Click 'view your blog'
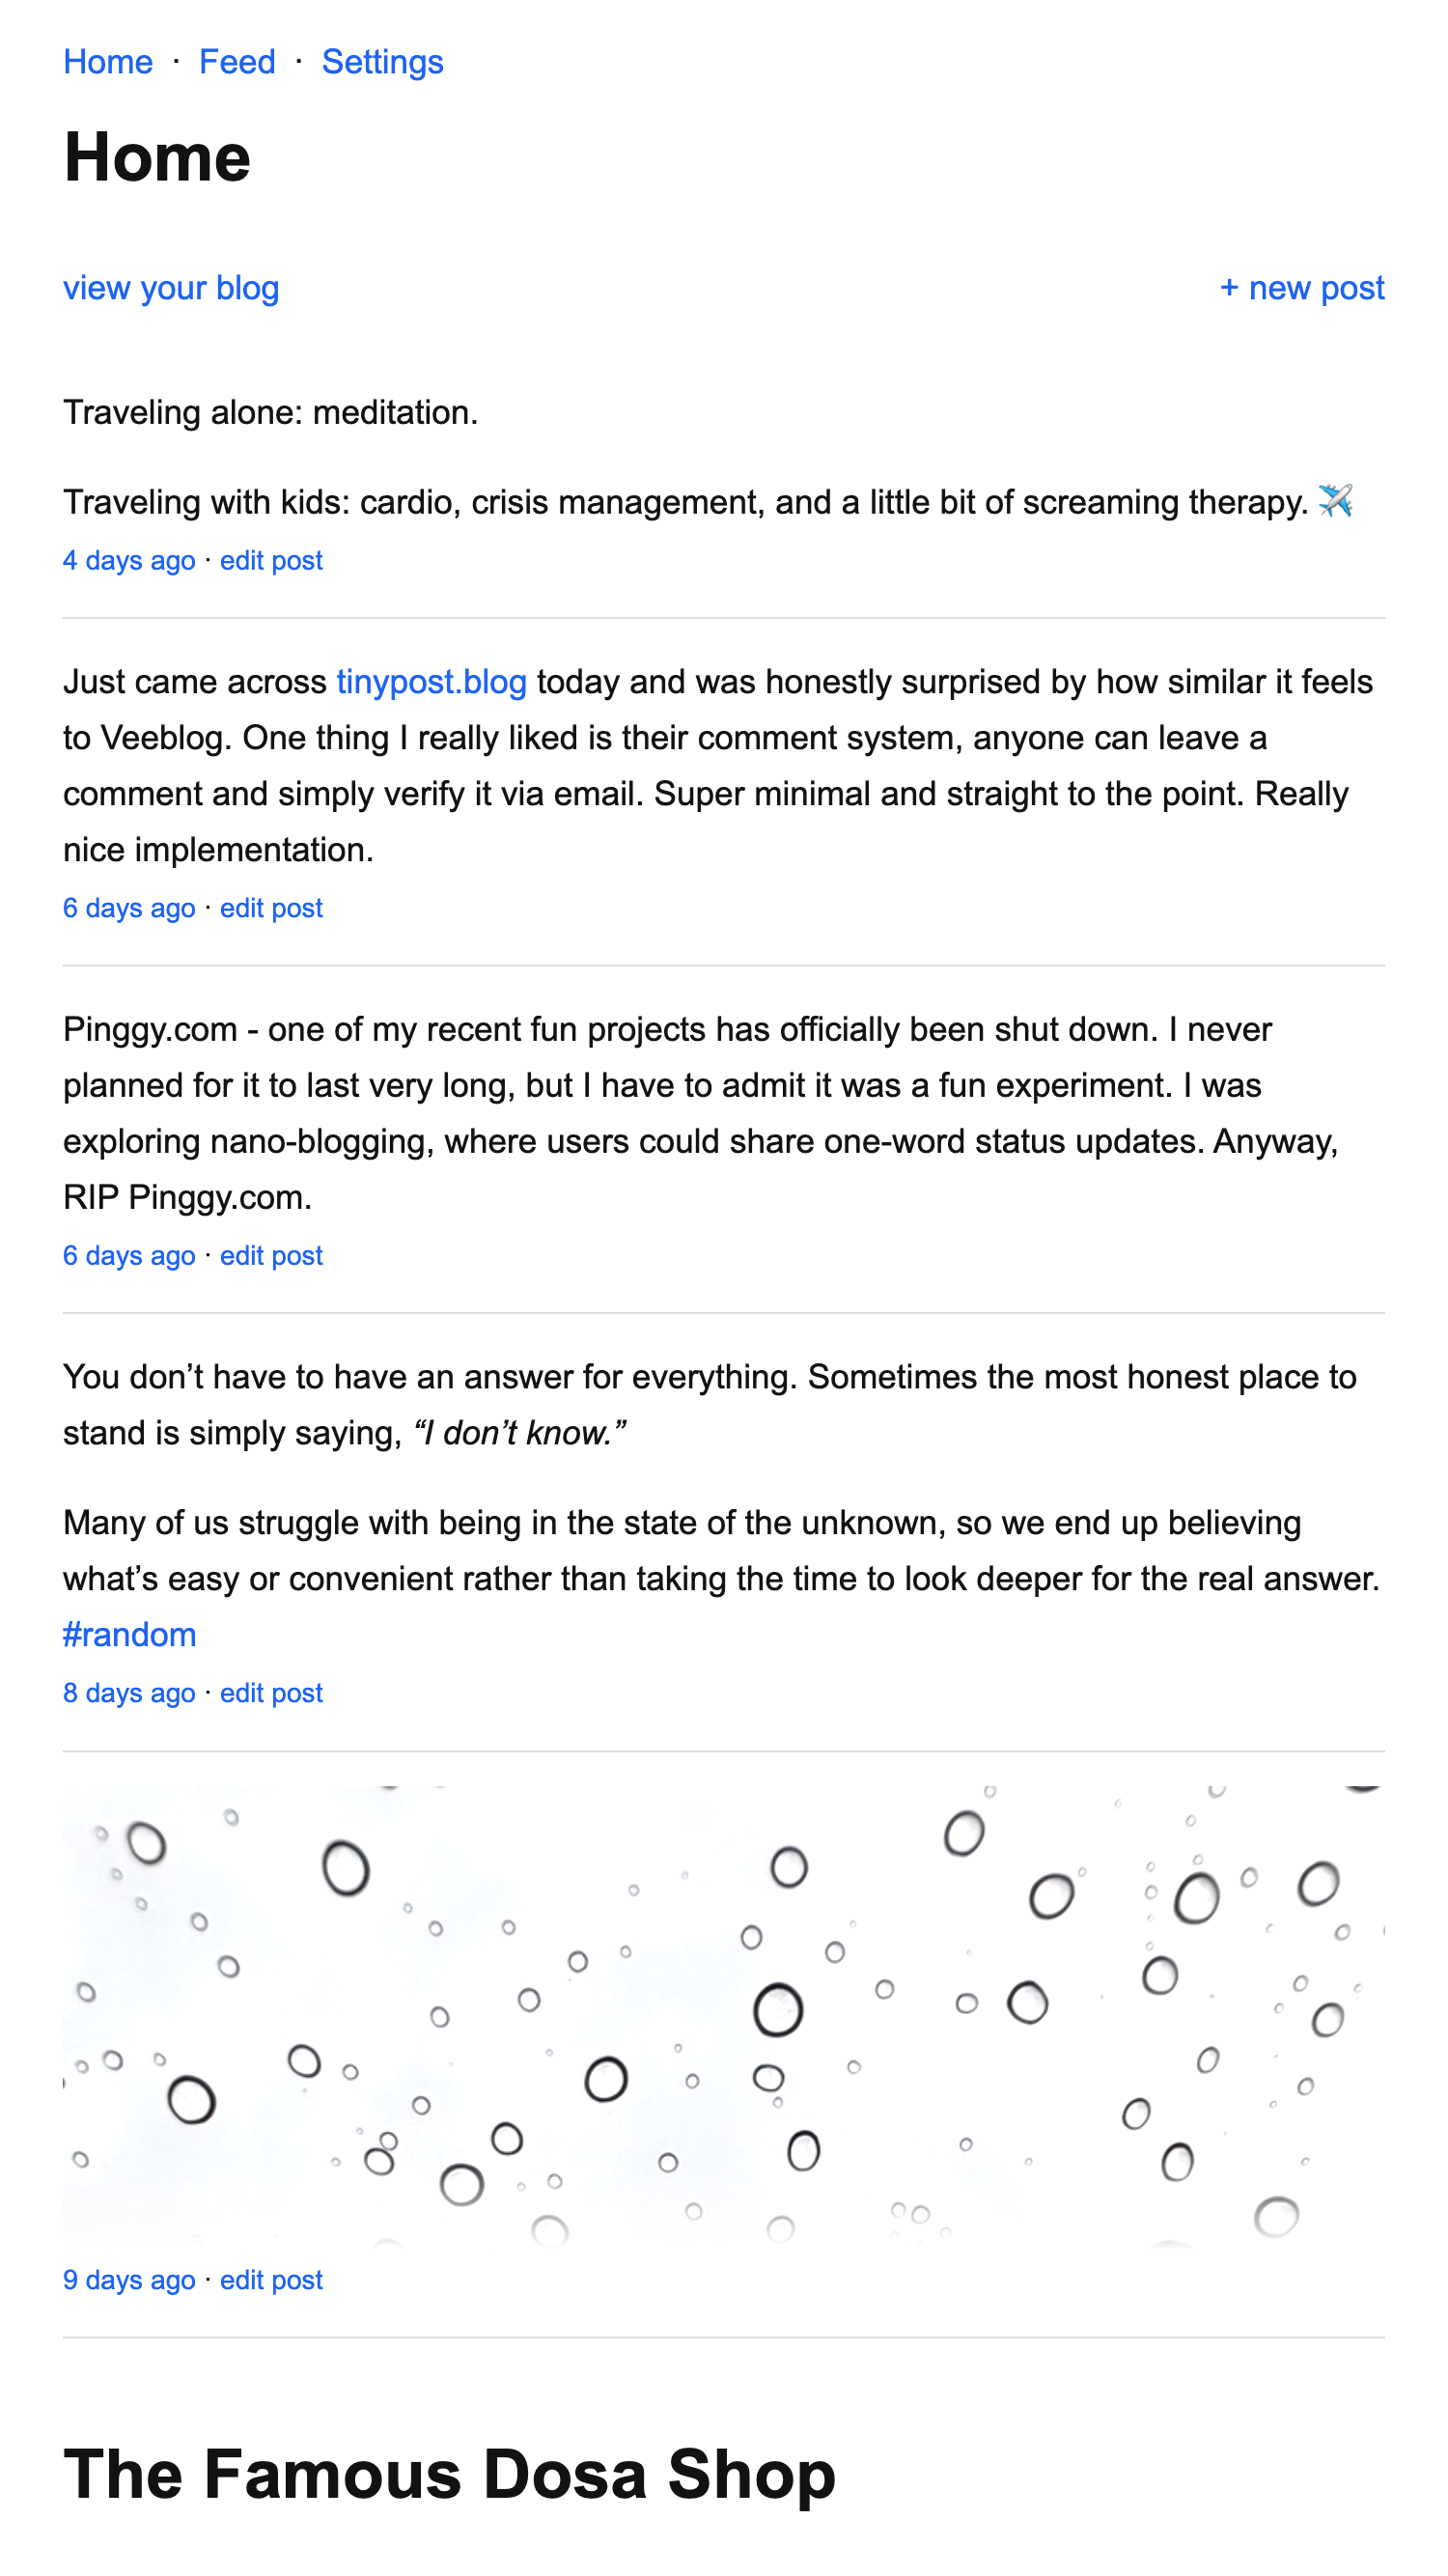The image size is (1448, 2576). tap(171, 288)
